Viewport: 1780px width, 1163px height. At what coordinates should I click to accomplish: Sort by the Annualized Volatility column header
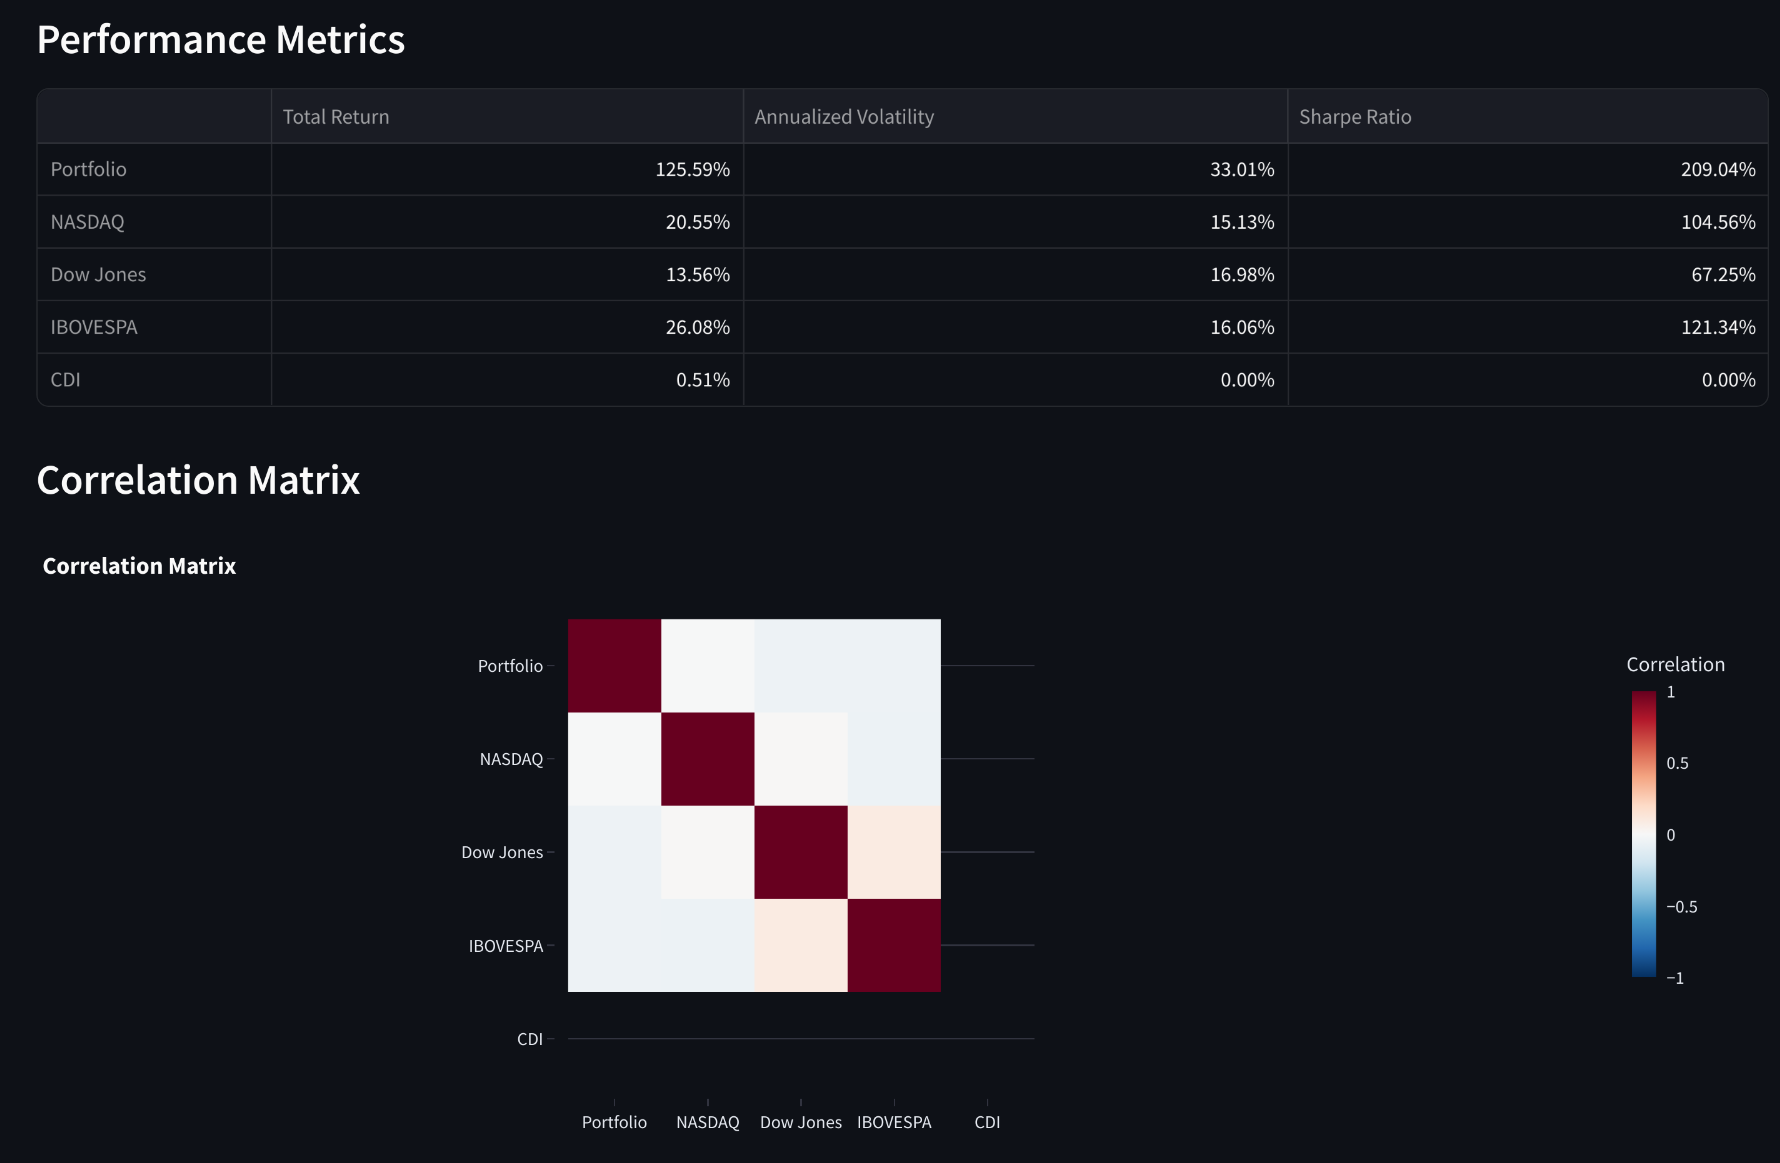pos(1015,116)
